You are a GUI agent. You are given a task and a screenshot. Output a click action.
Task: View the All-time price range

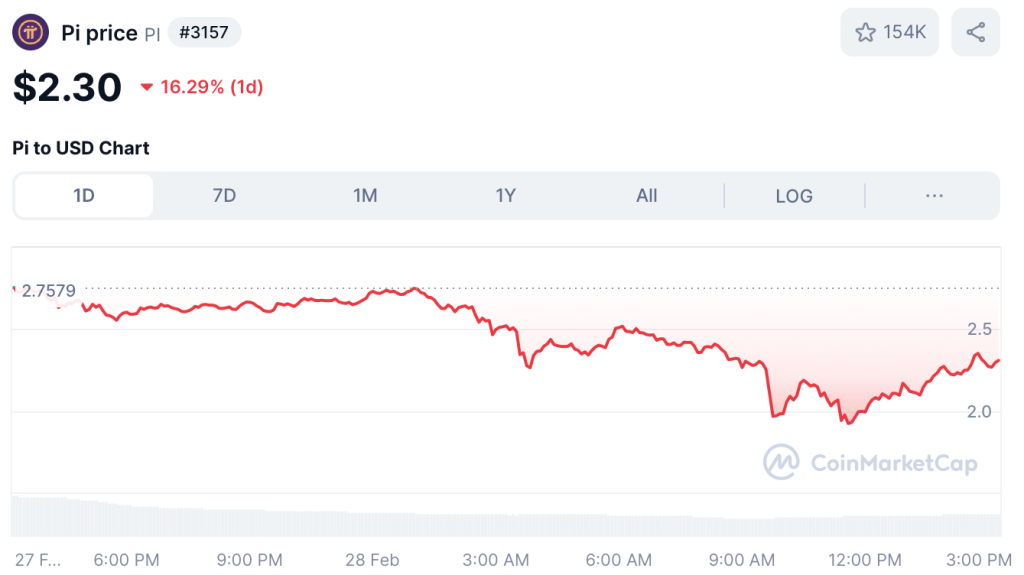point(647,195)
